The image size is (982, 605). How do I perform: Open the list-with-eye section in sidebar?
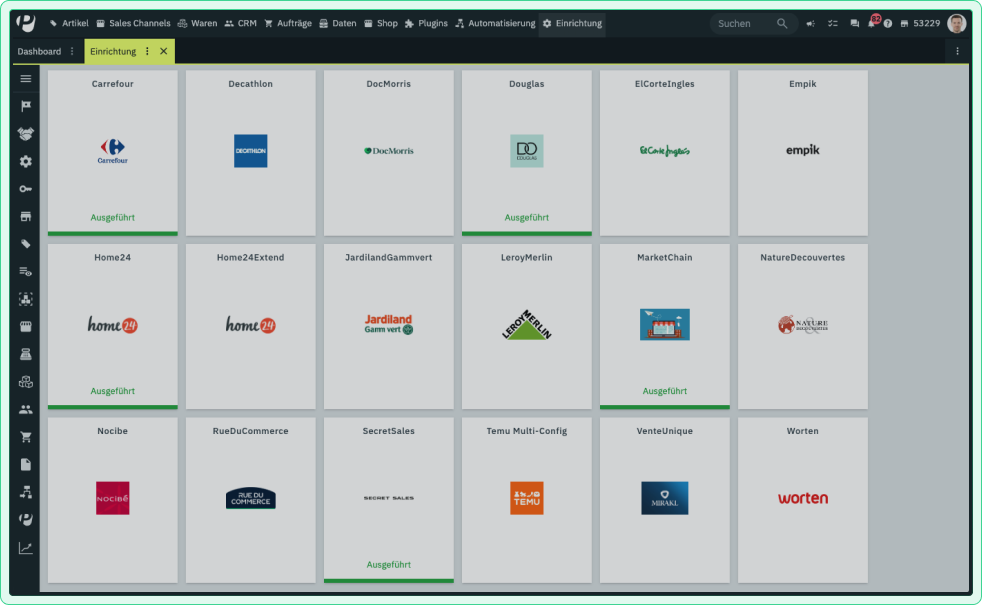(26, 271)
